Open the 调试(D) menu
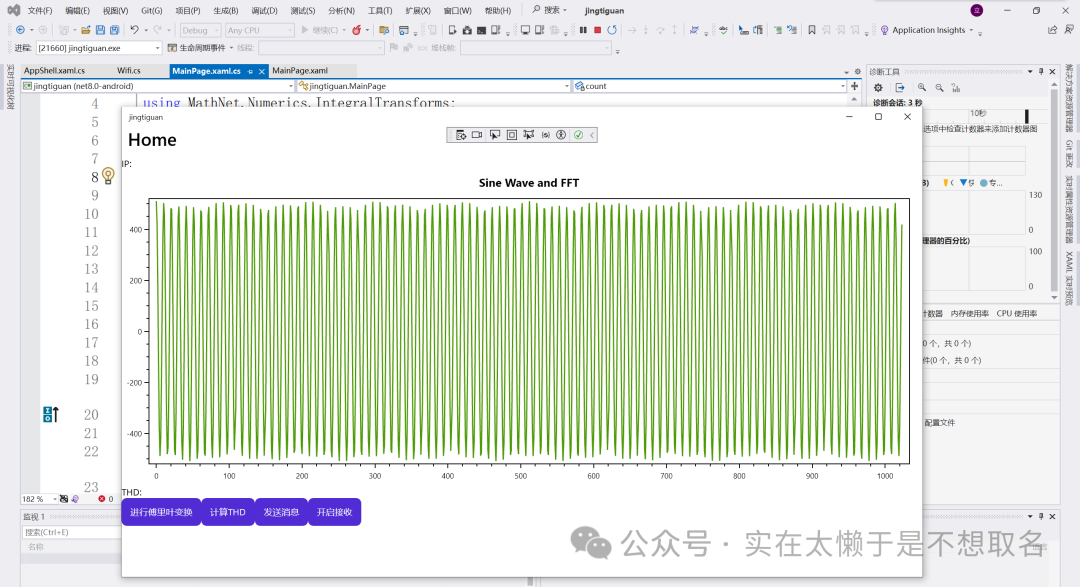This screenshot has width=1080, height=587. tap(264, 10)
